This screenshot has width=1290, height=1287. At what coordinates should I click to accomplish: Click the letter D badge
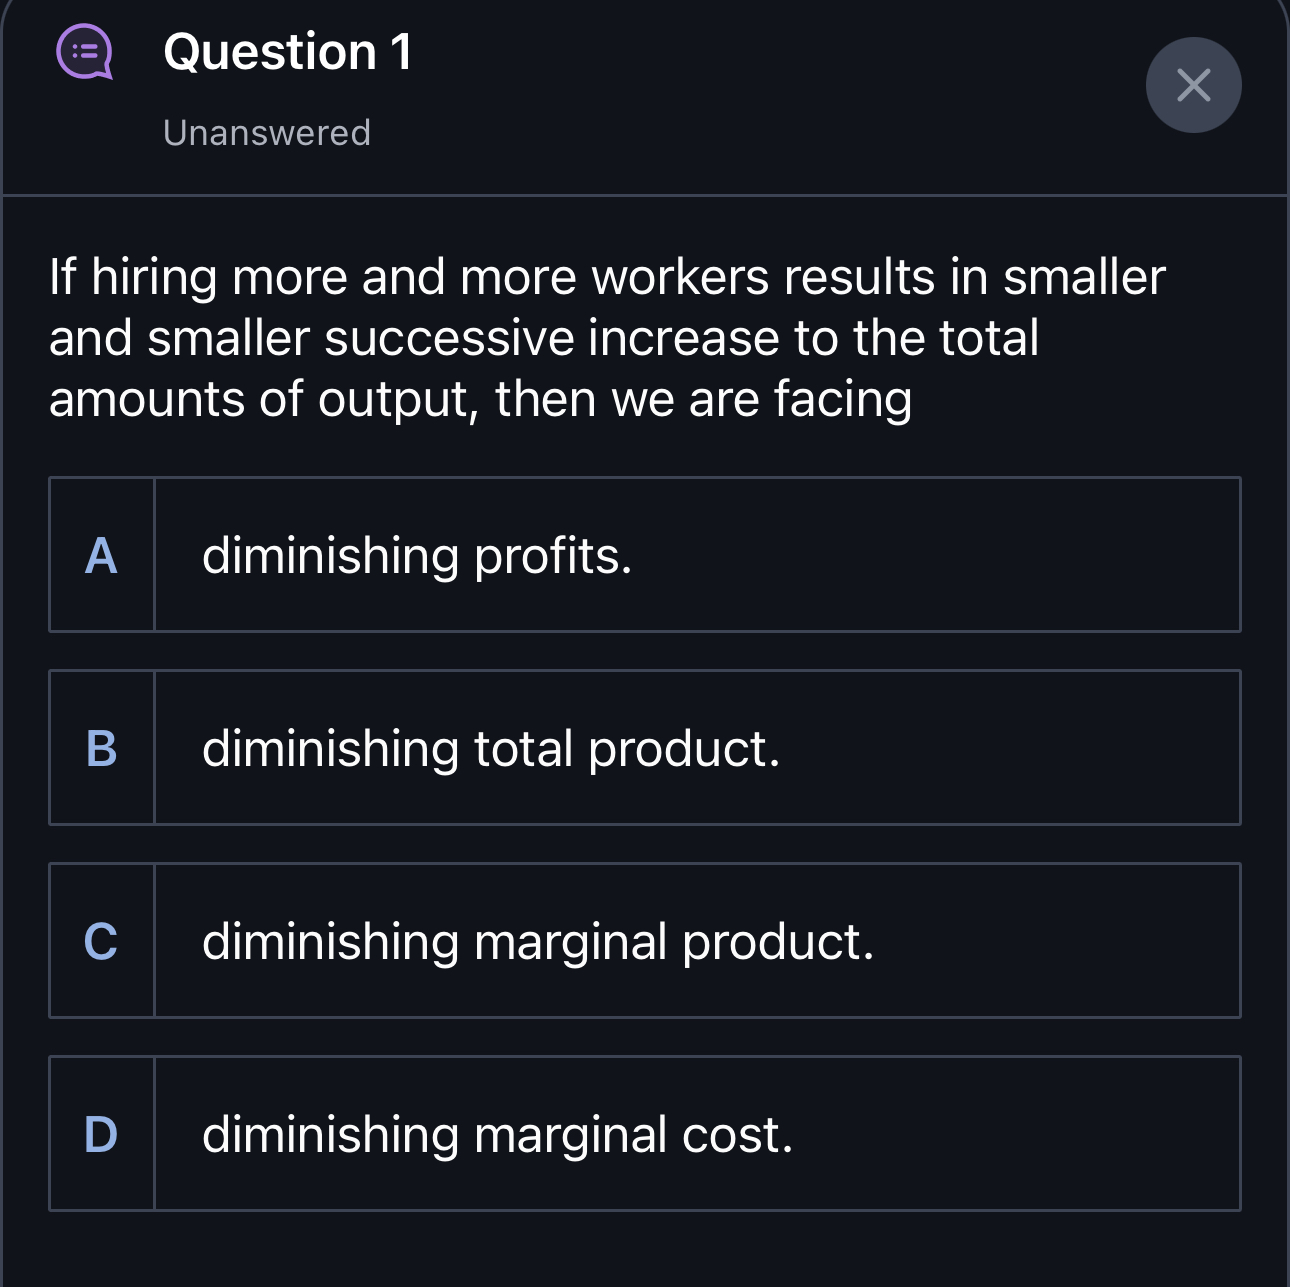coord(100,1133)
